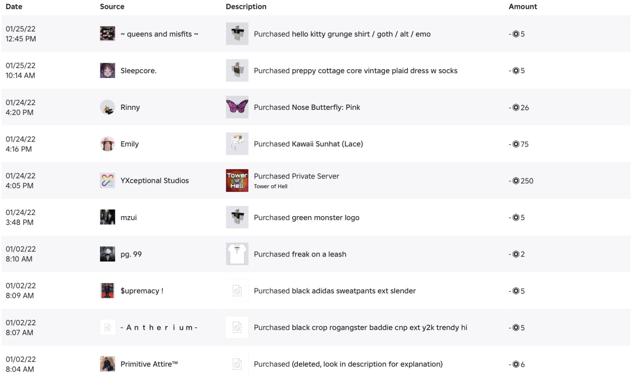The image size is (640, 387).
Task: Open YXceptional Studios group logo
Action: [107, 180]
